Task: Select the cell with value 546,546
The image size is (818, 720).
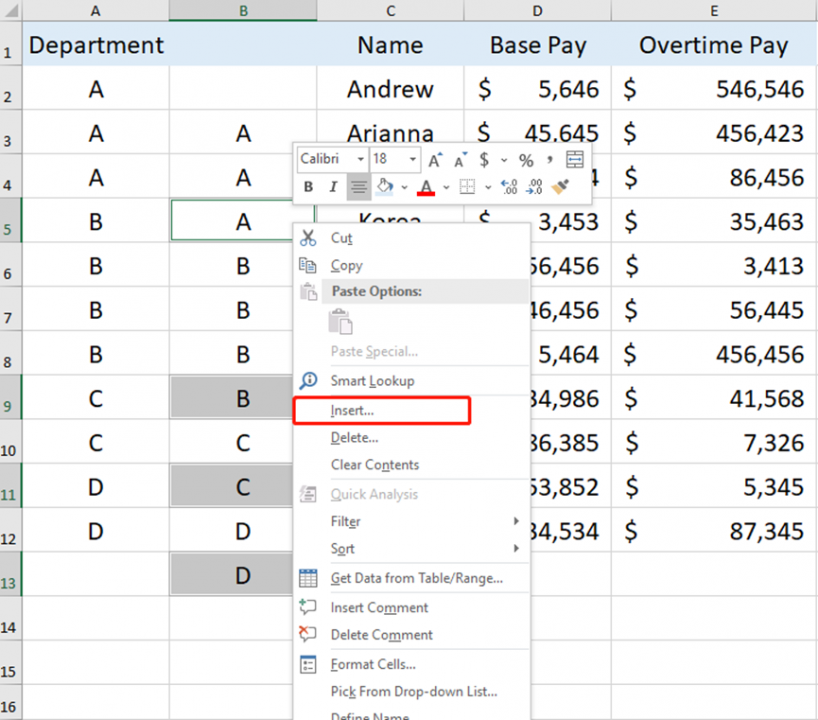Action: [x=714, y=89]
